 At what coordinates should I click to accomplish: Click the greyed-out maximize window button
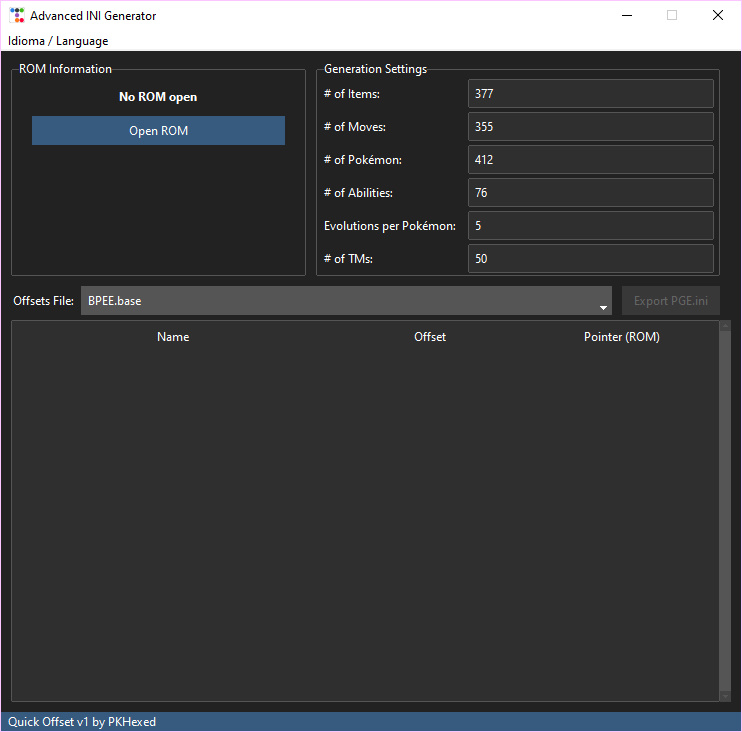(x=672, y=16)
